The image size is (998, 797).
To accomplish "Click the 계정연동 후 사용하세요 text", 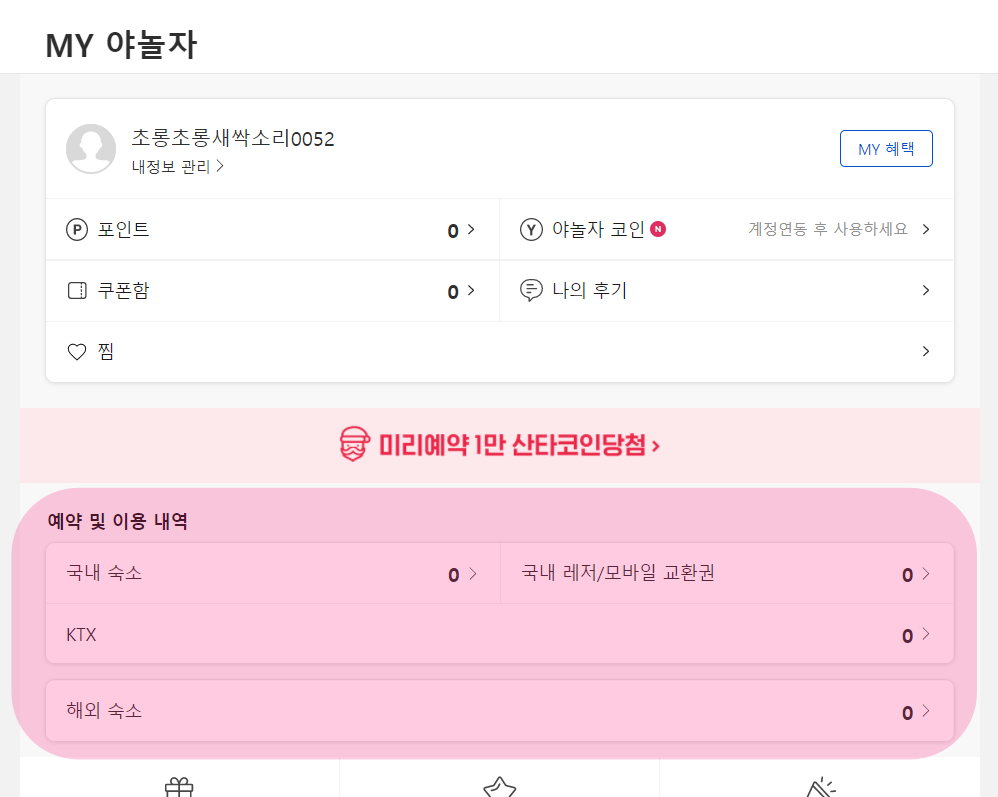I will click(x=827, y=229).
